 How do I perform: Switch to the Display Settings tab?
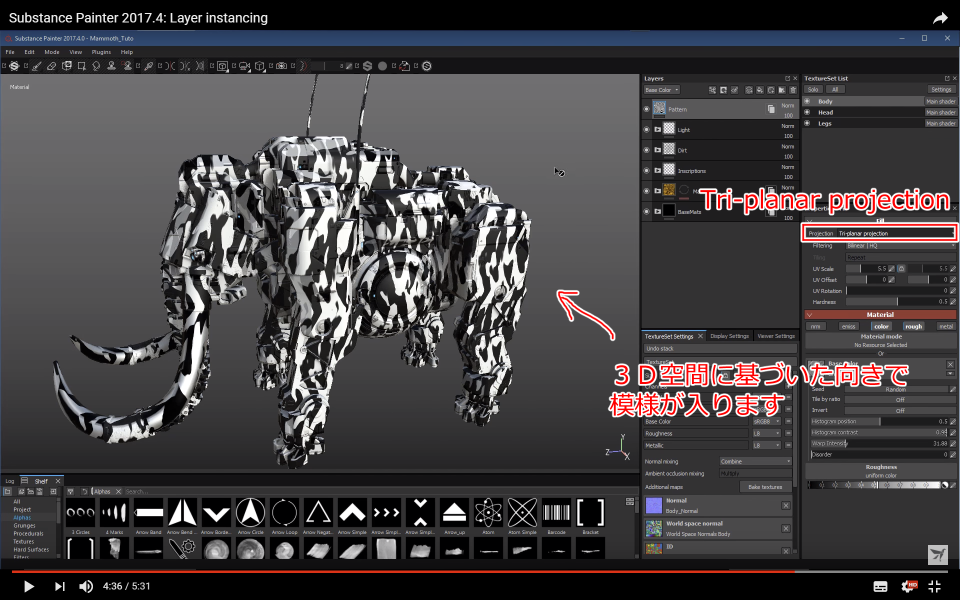(x=729, y=336)
